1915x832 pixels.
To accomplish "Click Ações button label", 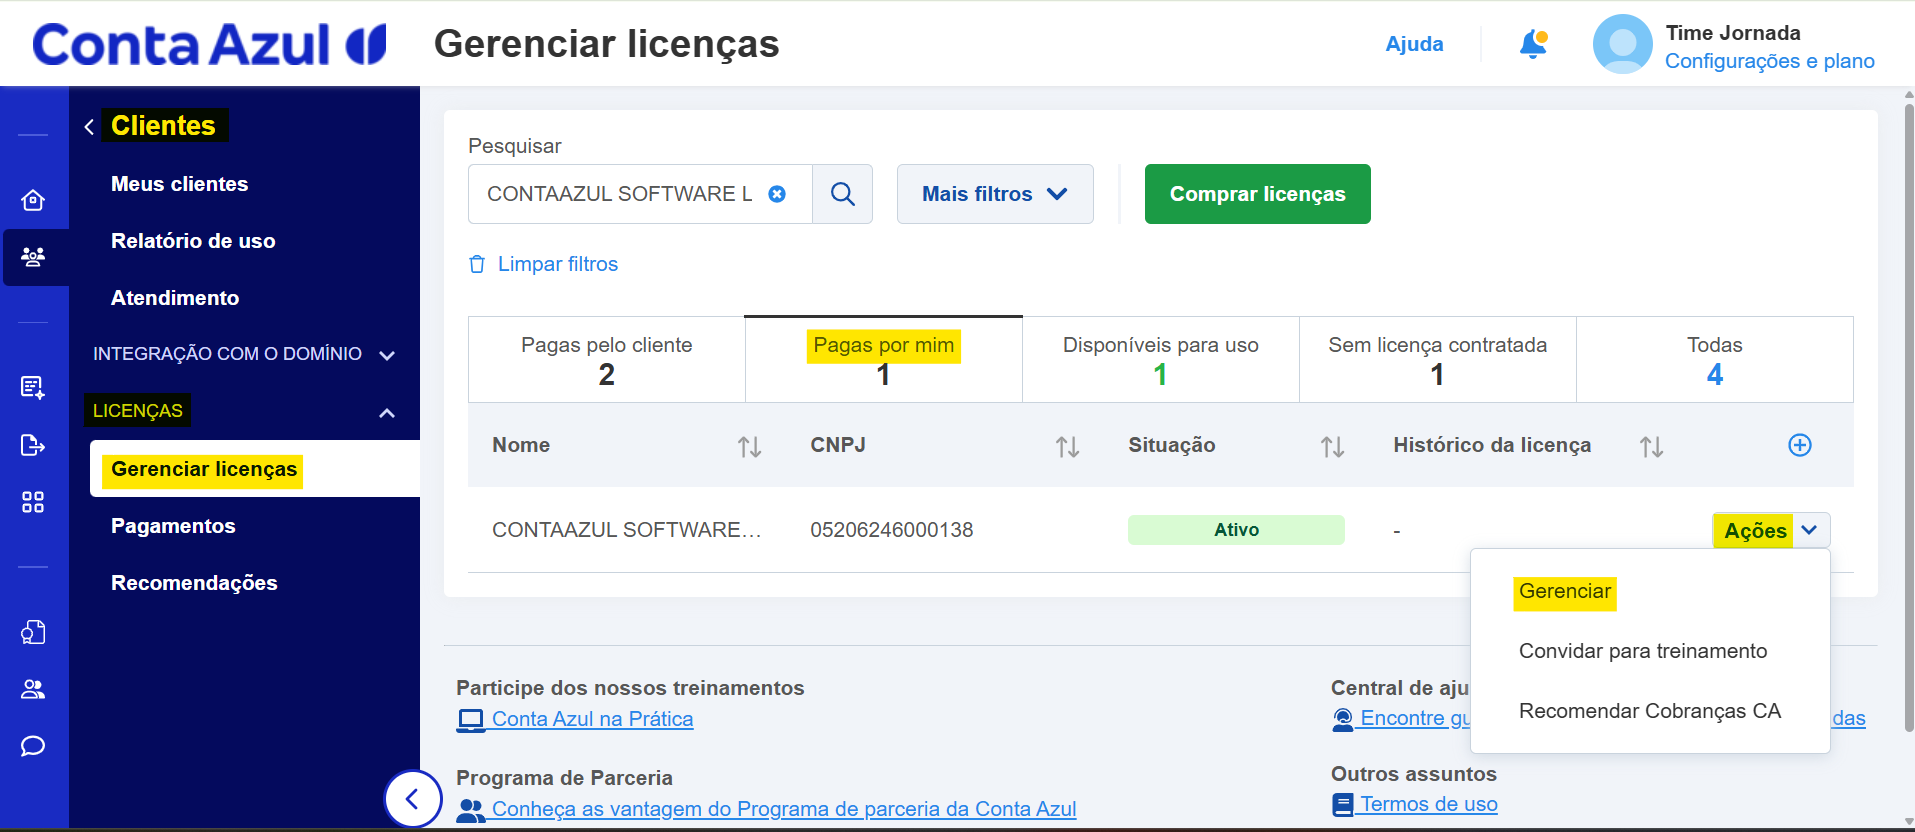I will pyautogui.click(x=1755, y=530).
